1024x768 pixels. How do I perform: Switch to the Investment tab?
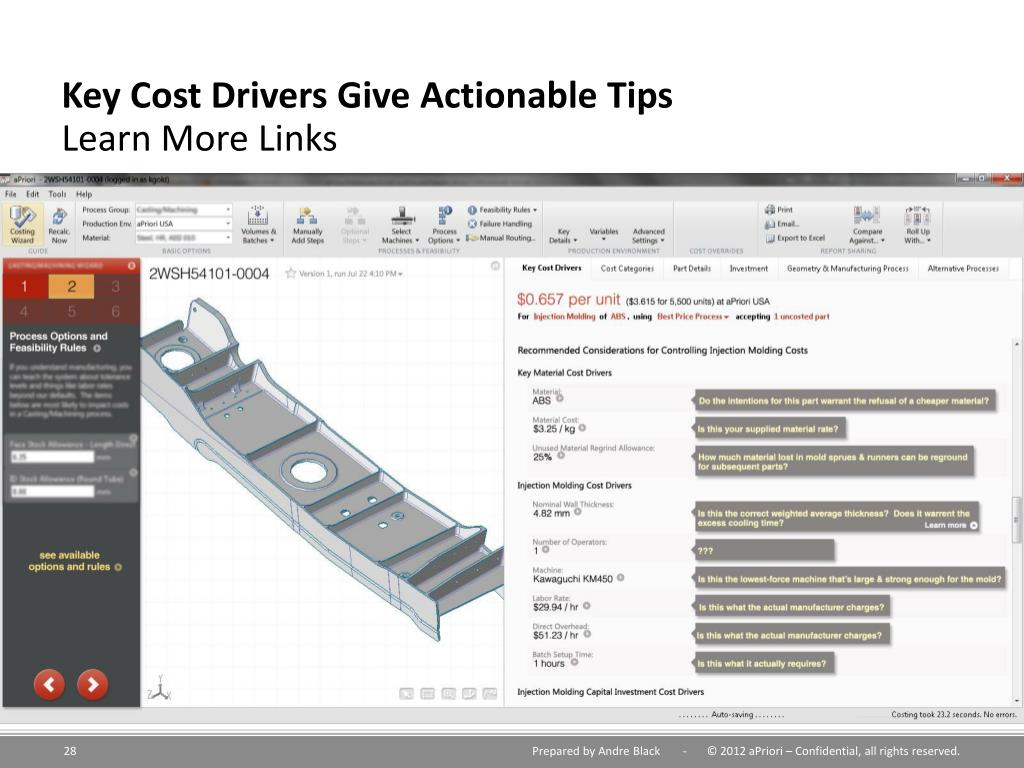pyautogui.click(x=748, y=268)
